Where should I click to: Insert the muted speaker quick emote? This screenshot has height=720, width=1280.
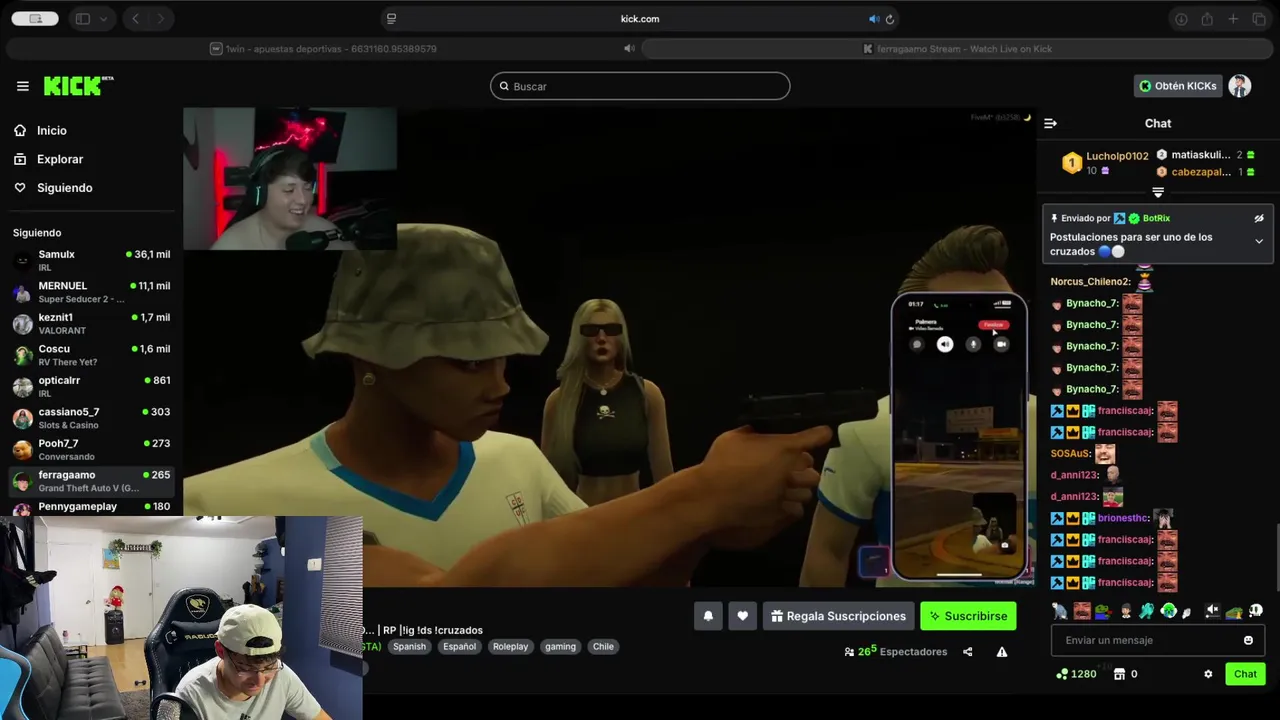pos(1212,611)
